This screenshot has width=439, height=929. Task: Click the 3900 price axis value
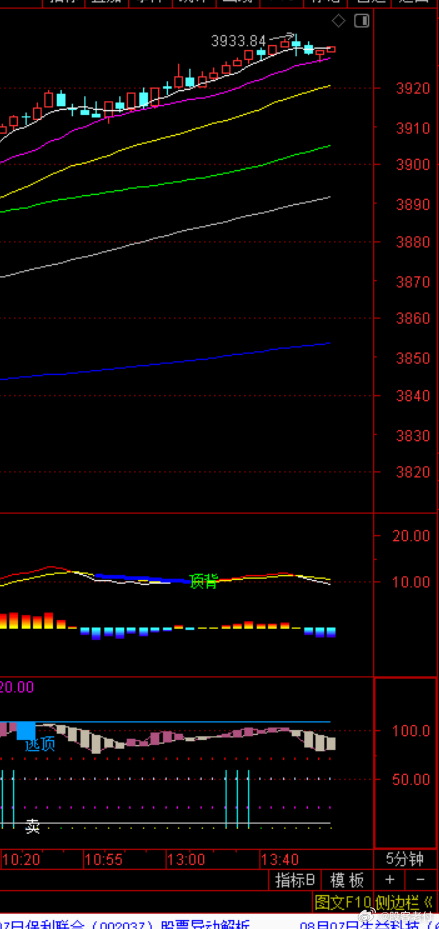pyautogui.click(x=412, y=165)
